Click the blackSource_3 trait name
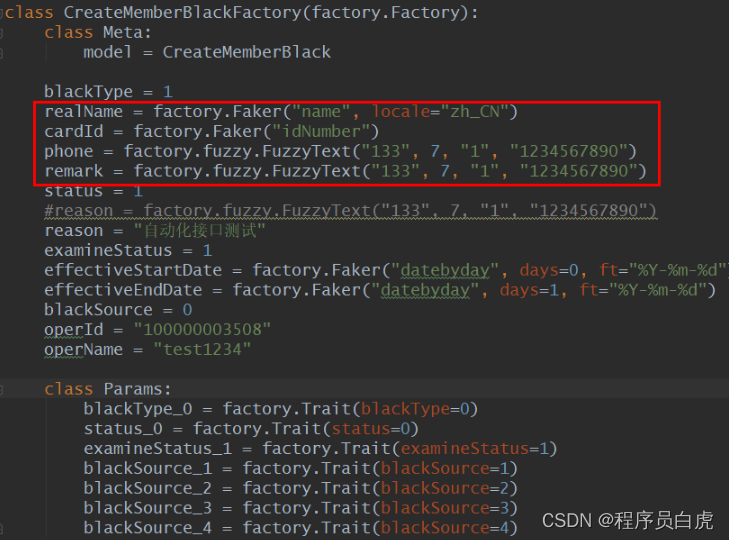This screenshot has height=540, width=729. coord(148,508)
